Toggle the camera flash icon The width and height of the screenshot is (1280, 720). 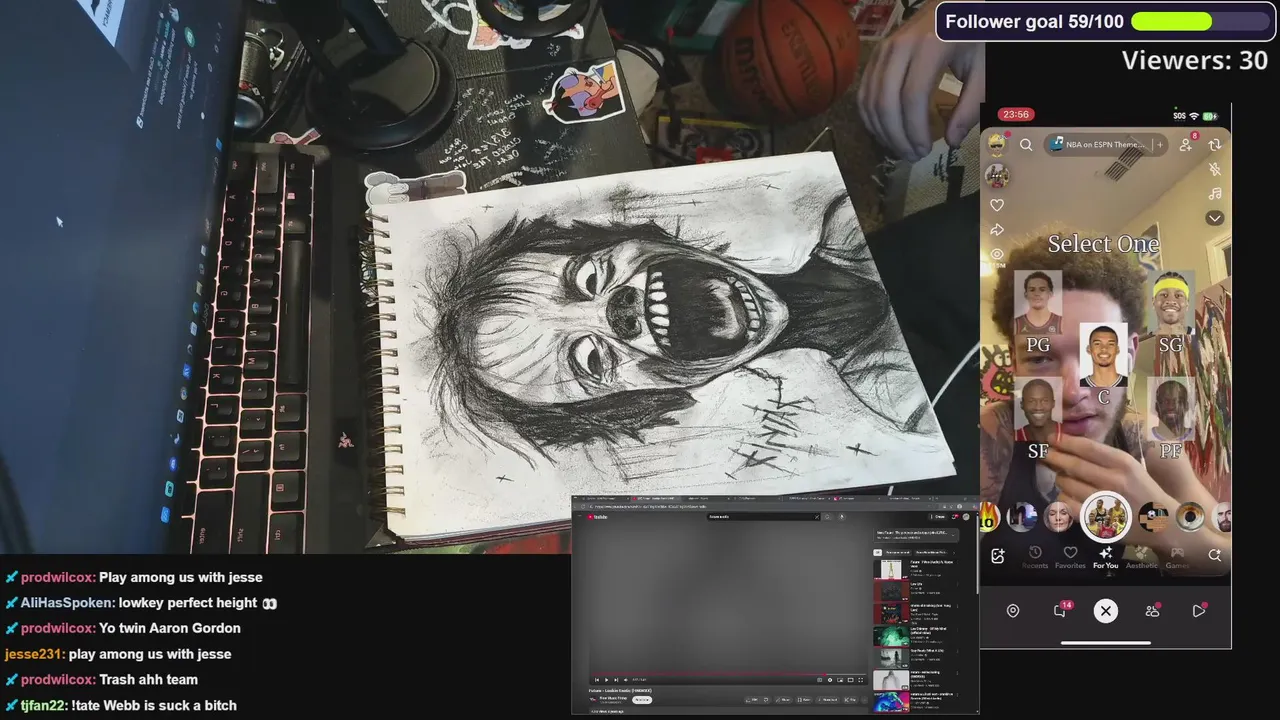[x=1215, y=169]
